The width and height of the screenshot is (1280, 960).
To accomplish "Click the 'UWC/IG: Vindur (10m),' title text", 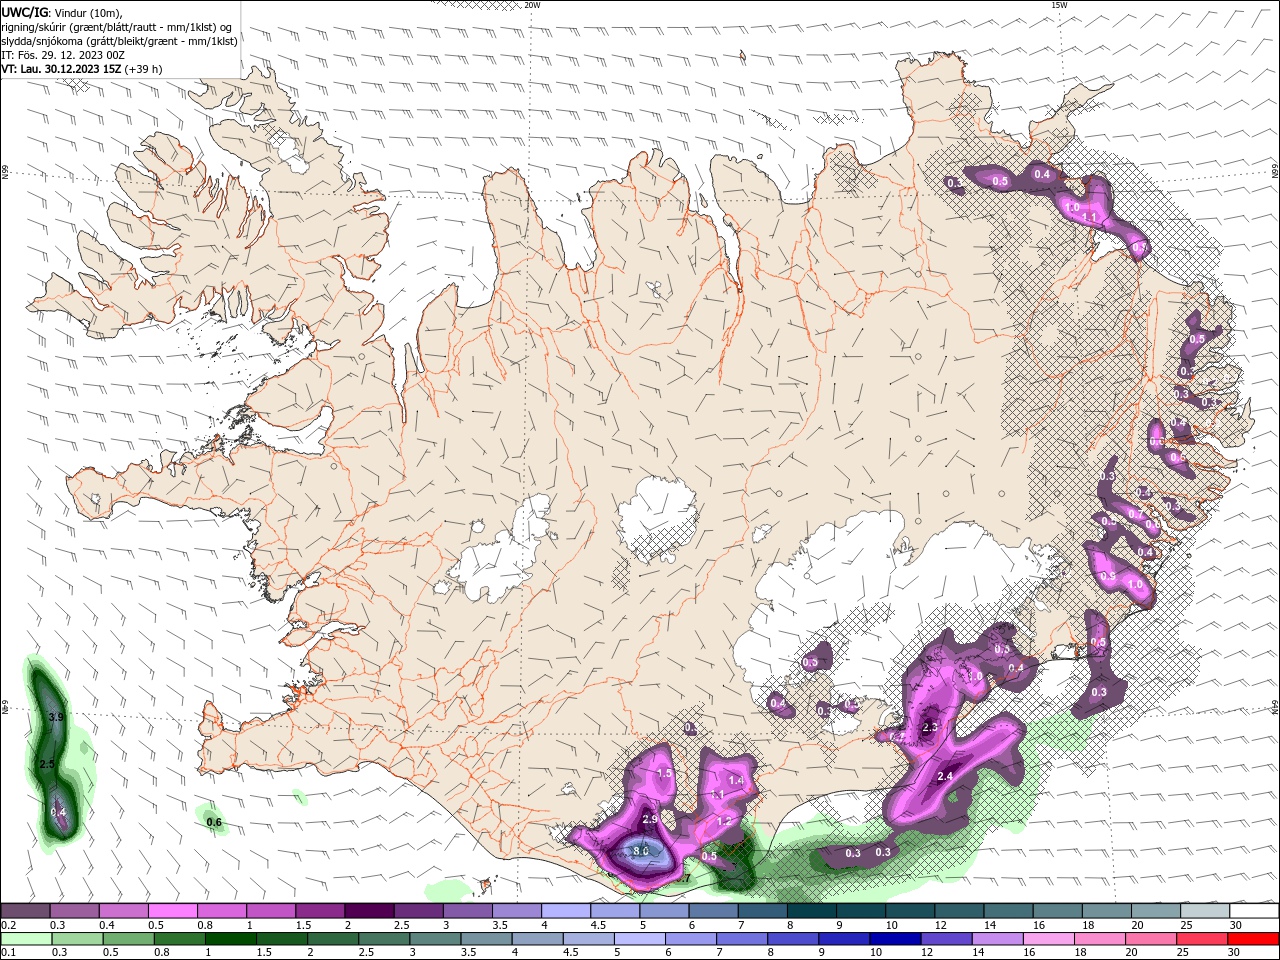I will click(62, 12).
